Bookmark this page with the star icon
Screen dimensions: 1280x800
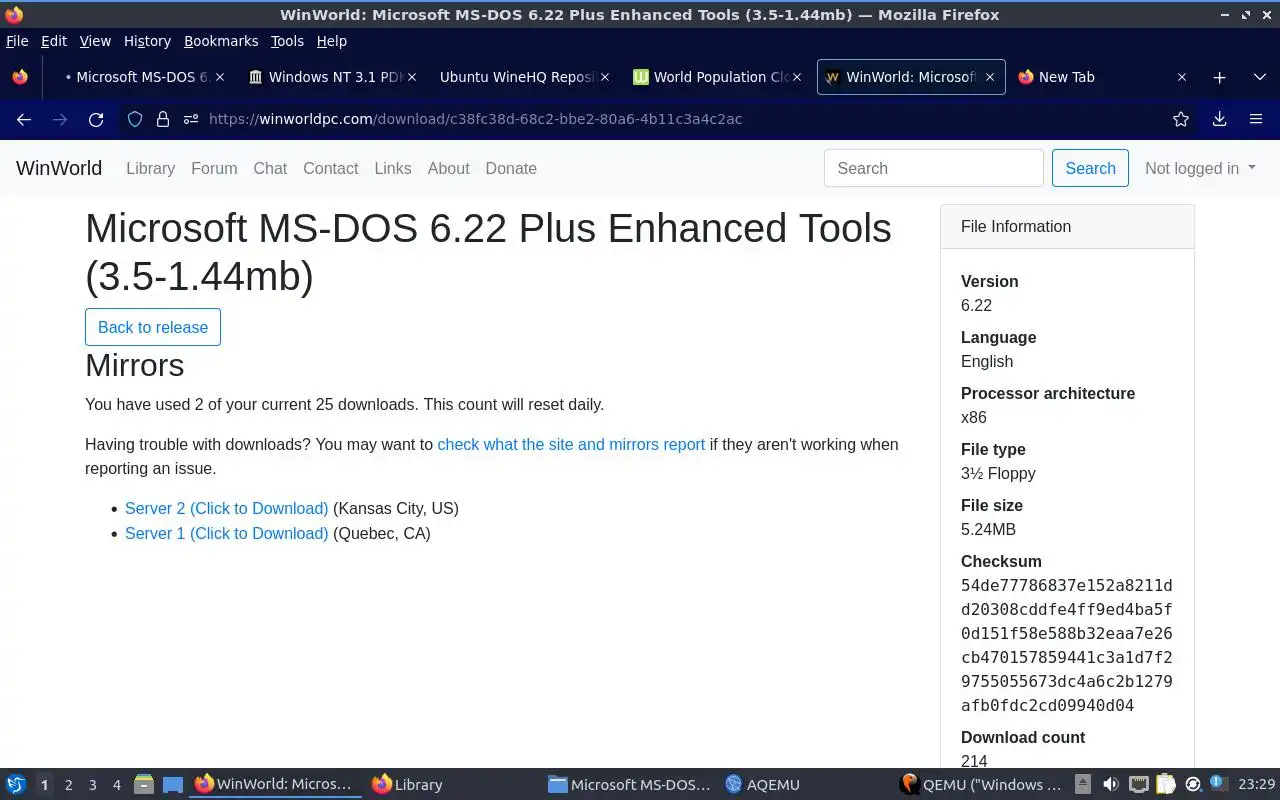(1181, 119)
